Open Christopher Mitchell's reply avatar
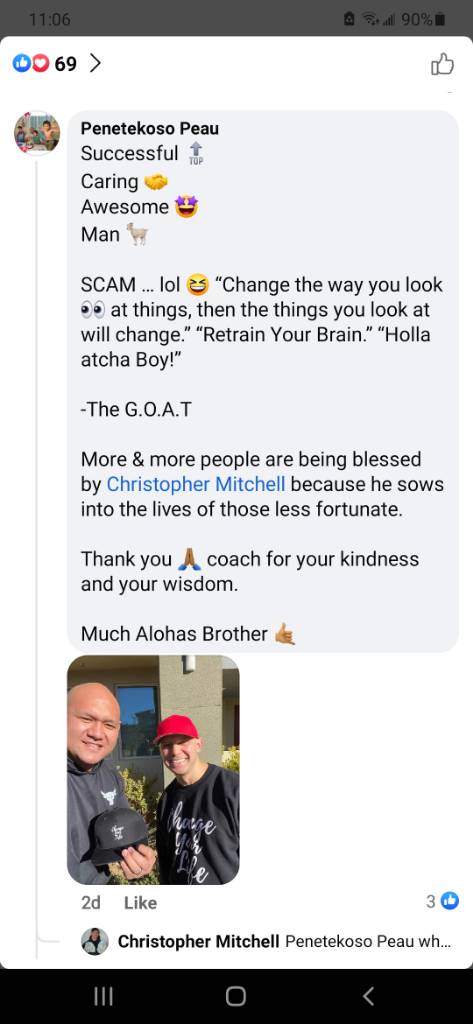Viewport: 473px width, 1024px height. pyautogui.click(x=95, y=941)
